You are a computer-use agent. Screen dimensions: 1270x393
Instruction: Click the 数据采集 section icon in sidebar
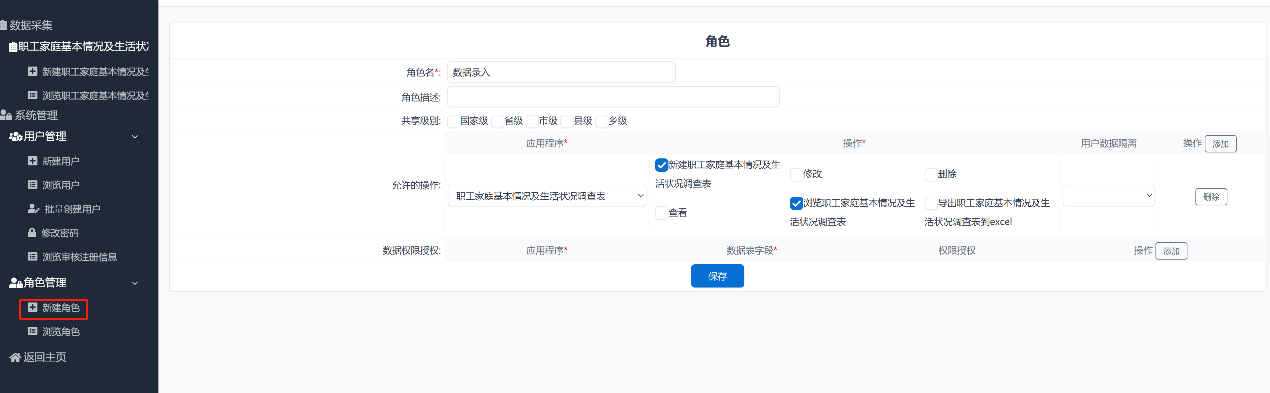tap(3, 25)
